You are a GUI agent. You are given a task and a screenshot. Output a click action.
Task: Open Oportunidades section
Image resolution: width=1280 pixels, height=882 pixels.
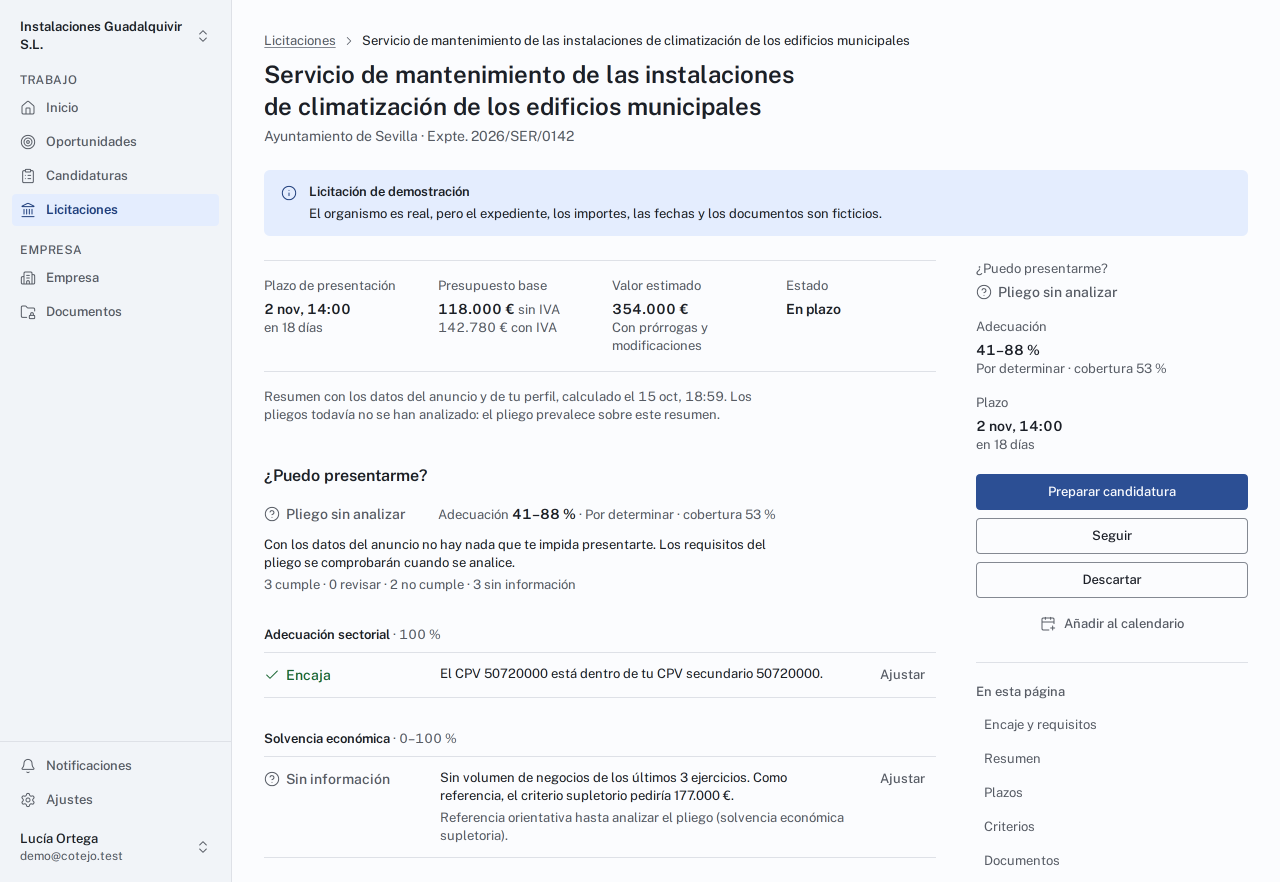pyautogui.click(x=115, y=142)
